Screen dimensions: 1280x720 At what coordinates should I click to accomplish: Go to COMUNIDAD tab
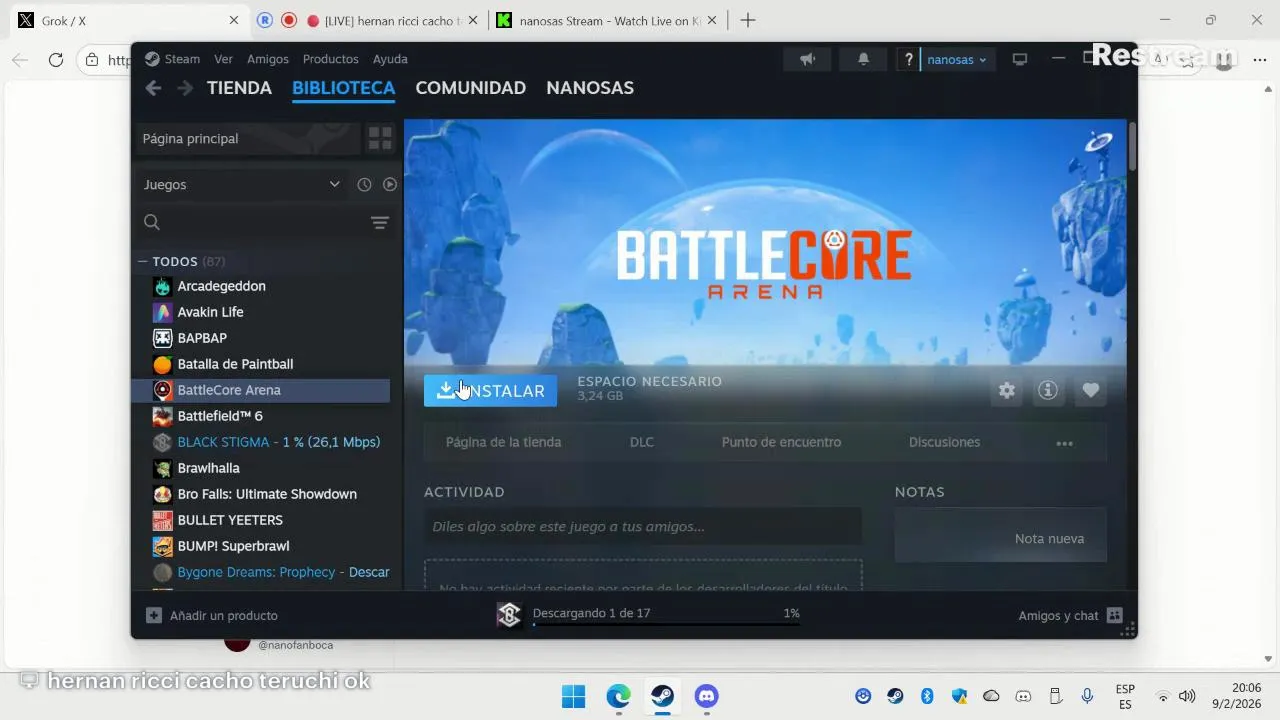pos(471,88)
